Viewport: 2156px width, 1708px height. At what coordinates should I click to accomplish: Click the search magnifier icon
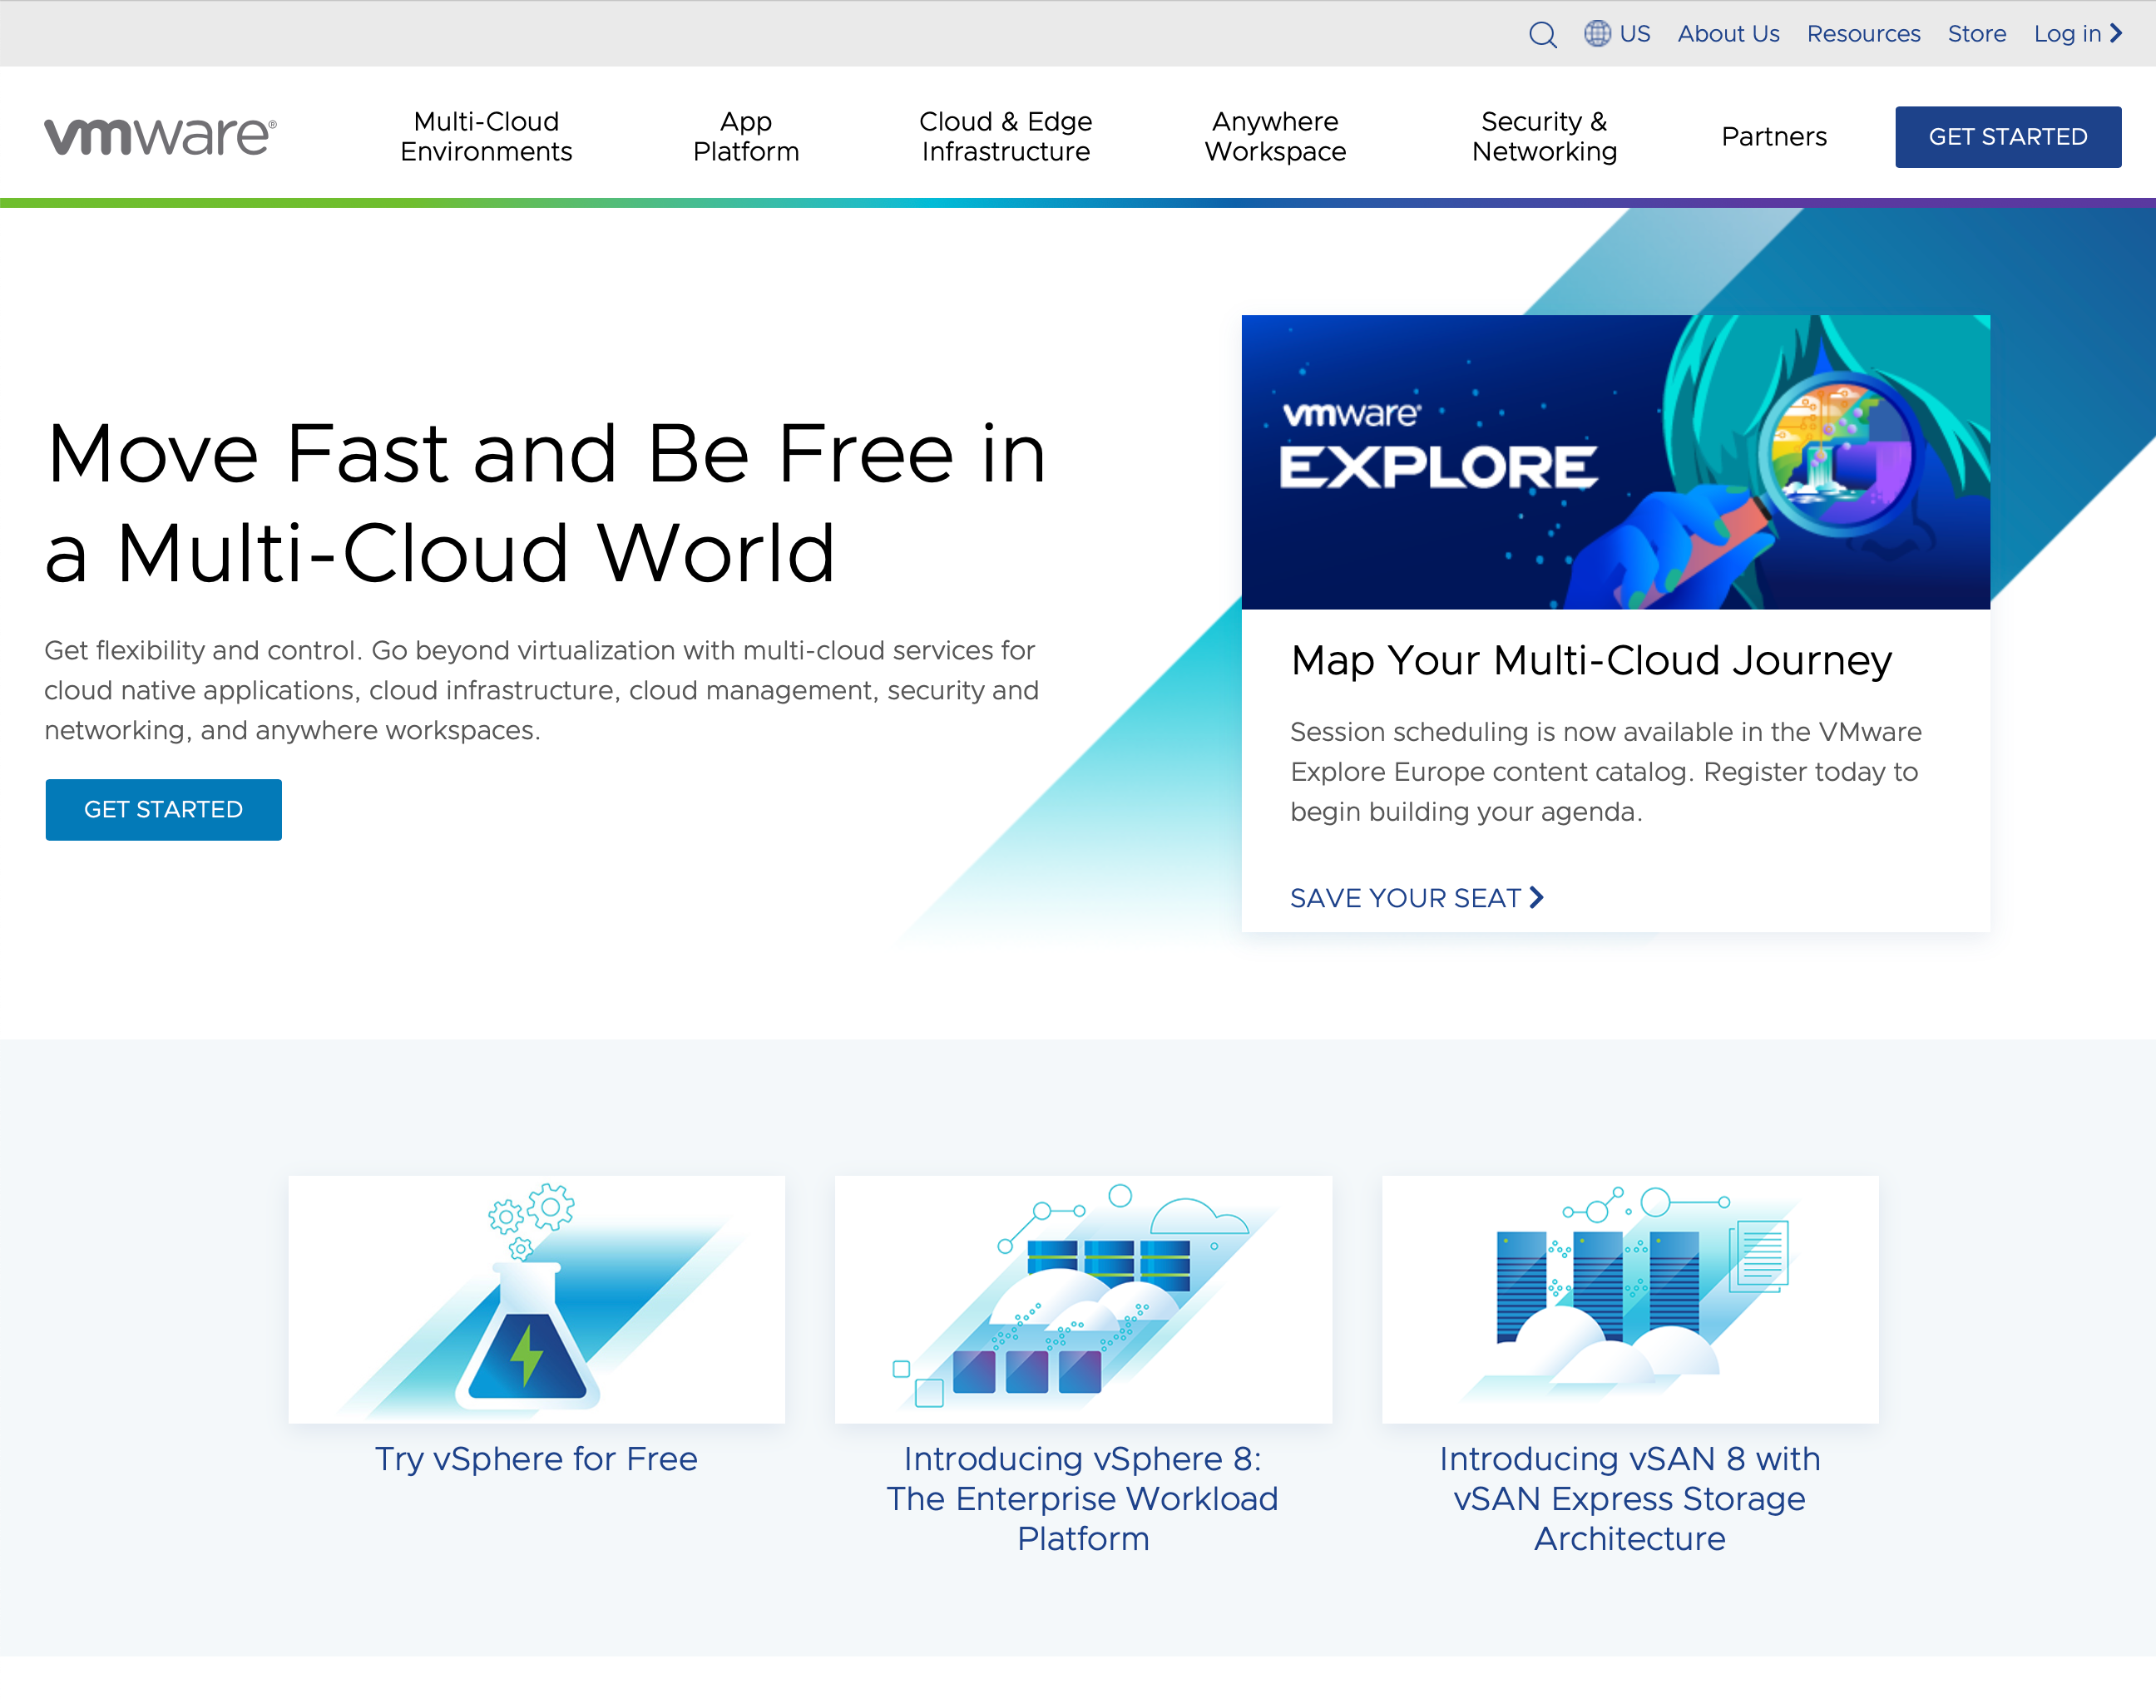click(x=1542, y=35)
